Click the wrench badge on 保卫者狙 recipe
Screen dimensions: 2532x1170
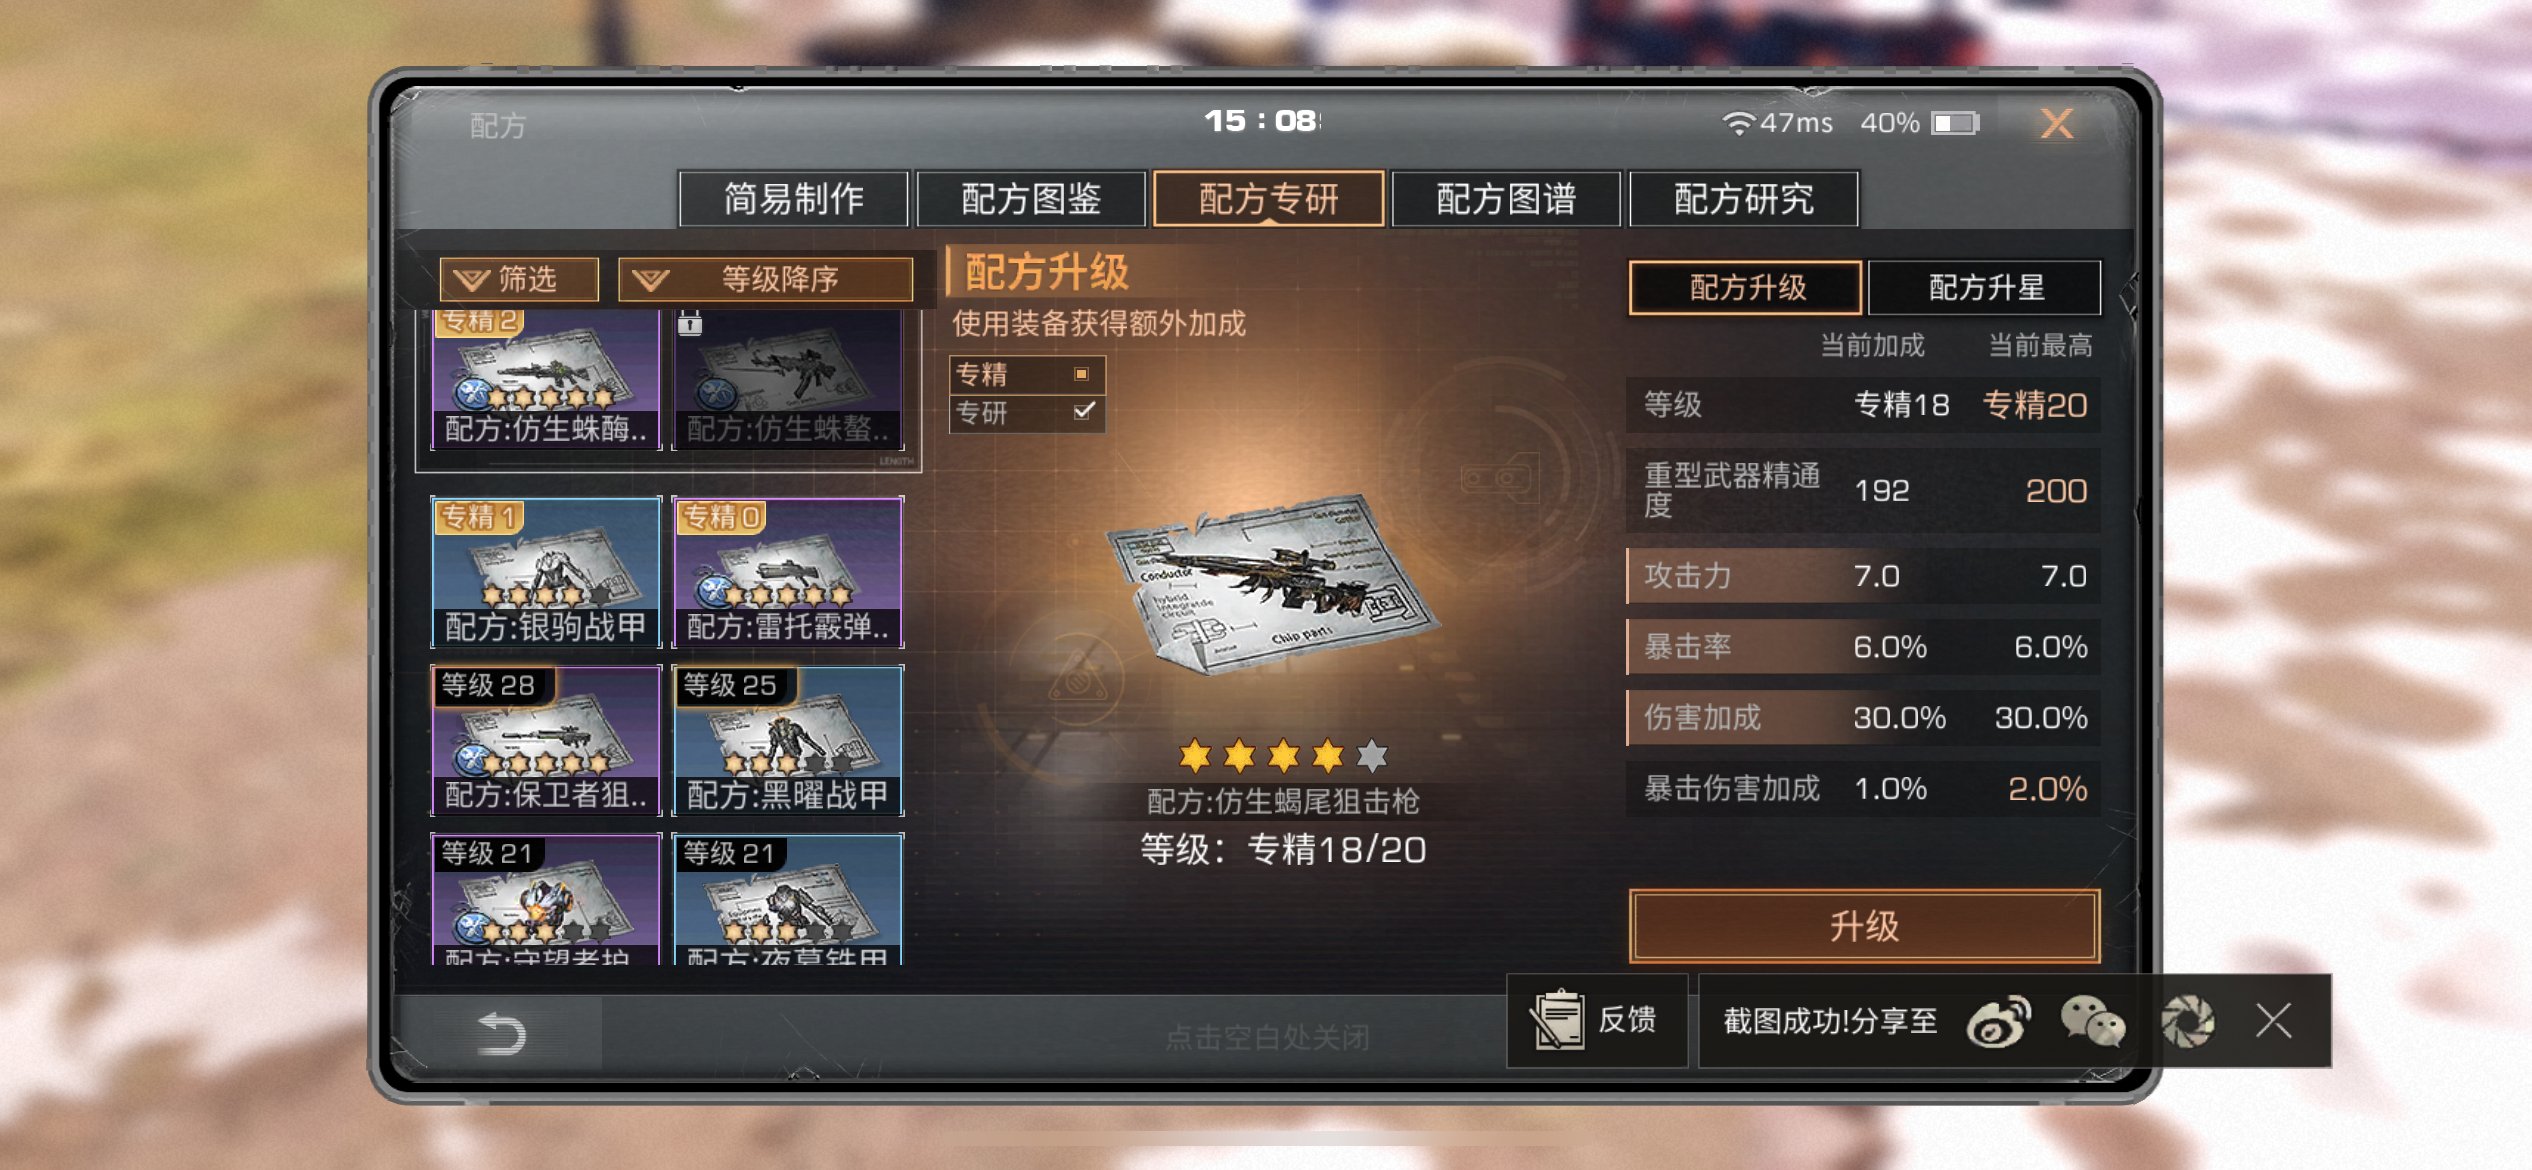tap(473, 760)
